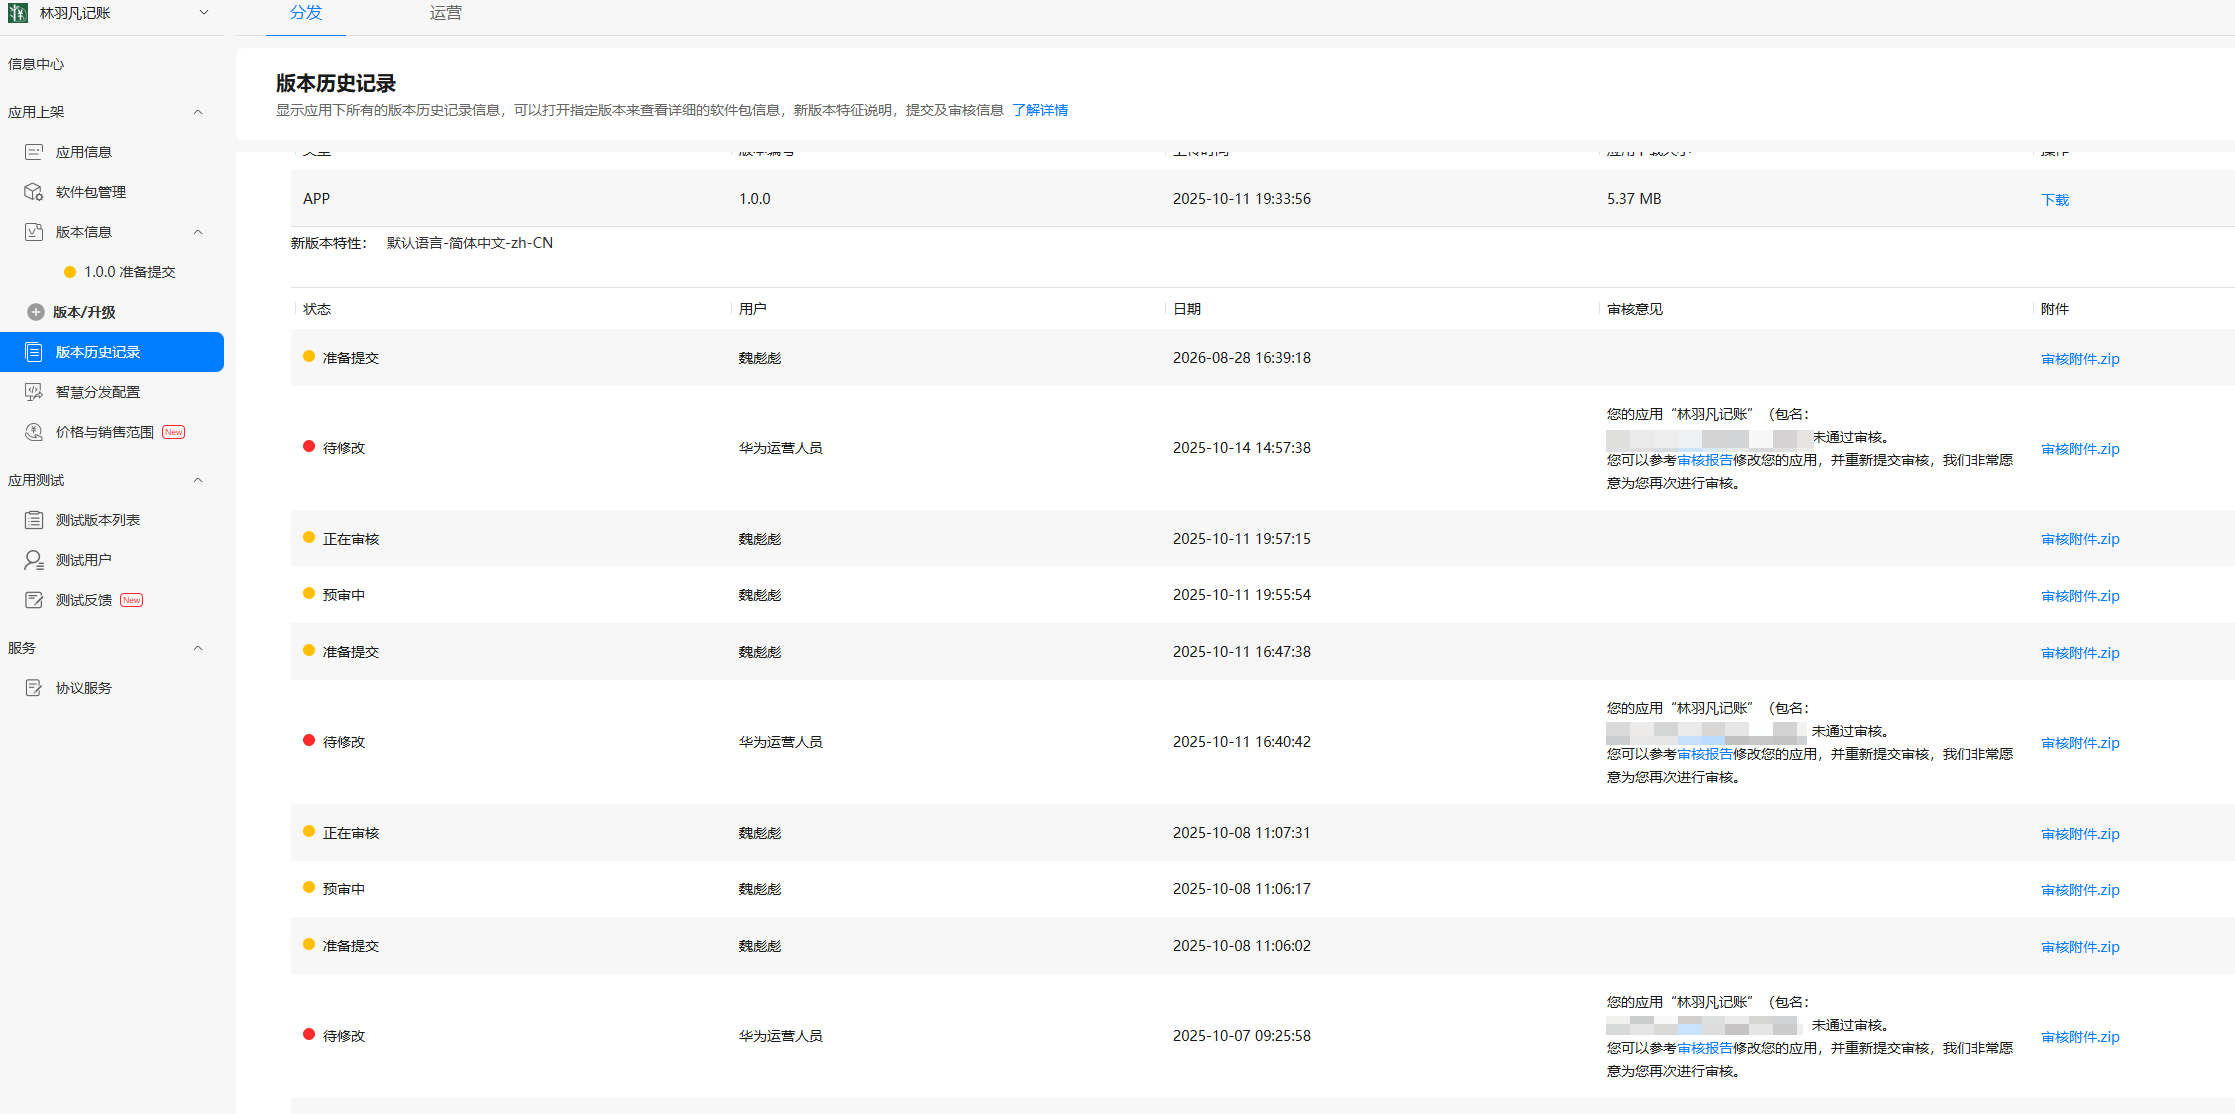This screenshot has height=1114, width=2235.
Task: Click the date 2025-10-08 11:06:02
Action: pyautogui.click(x=1242, y=946)
